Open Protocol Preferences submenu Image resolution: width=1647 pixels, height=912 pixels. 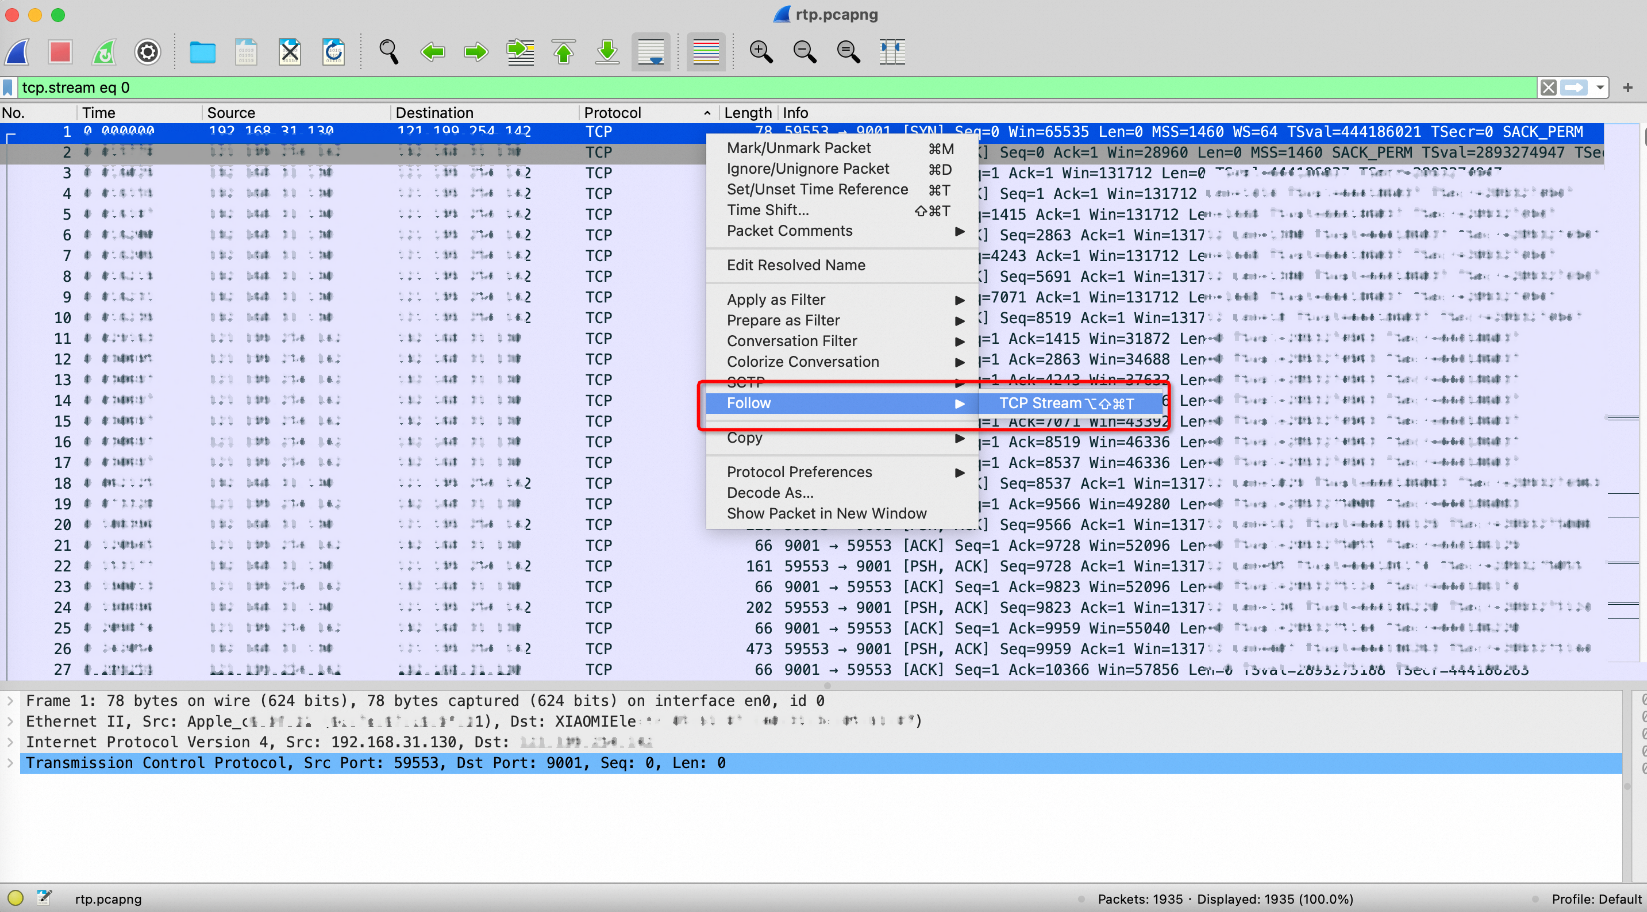pyautogui.click(x=841, y=472)
